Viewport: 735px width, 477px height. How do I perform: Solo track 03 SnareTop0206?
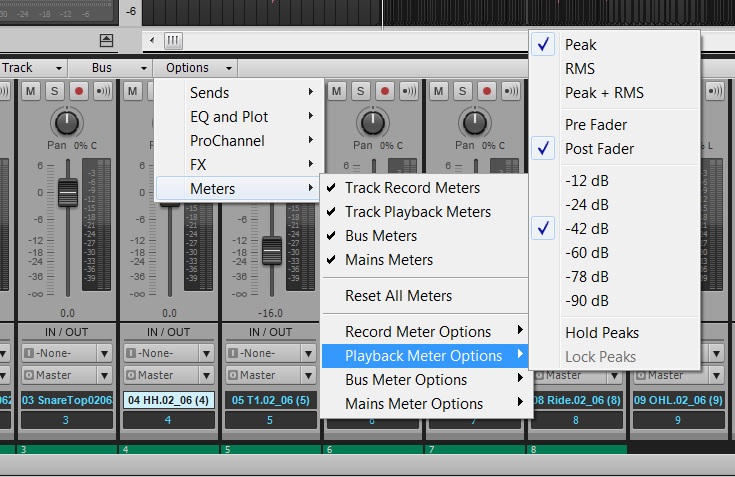point(54,91)
